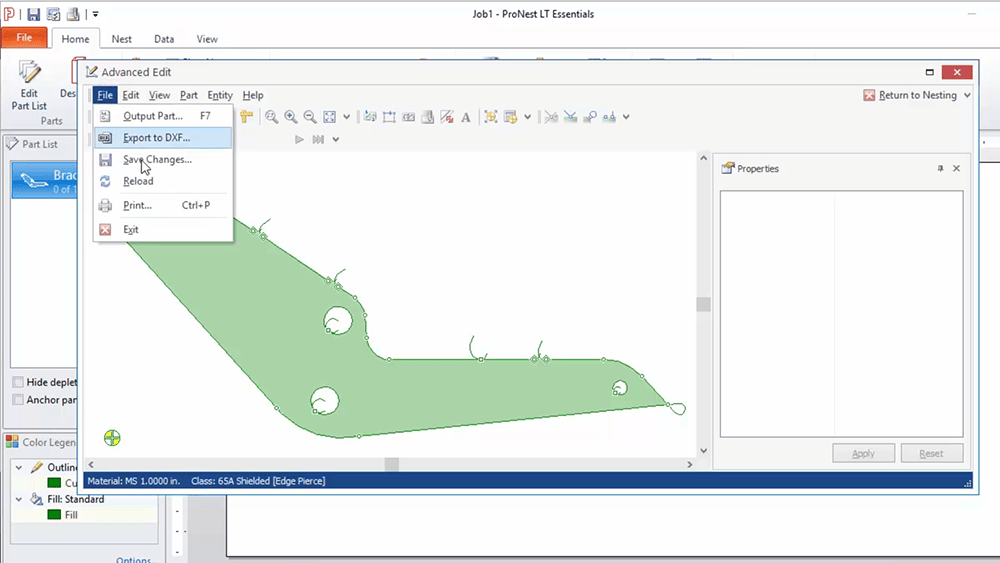Pin the Properties panel
The height and width of the screenshot is (563, 1000).
(940, 169)
